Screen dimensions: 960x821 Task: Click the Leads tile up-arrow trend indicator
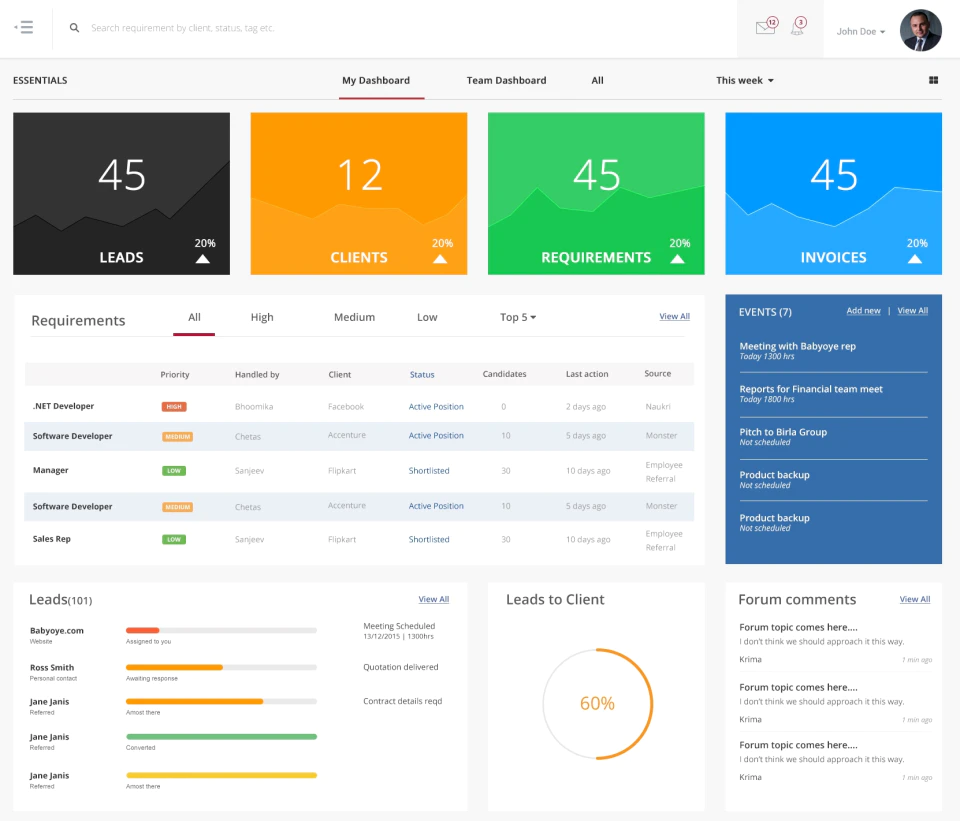click(x=203, y=259)
